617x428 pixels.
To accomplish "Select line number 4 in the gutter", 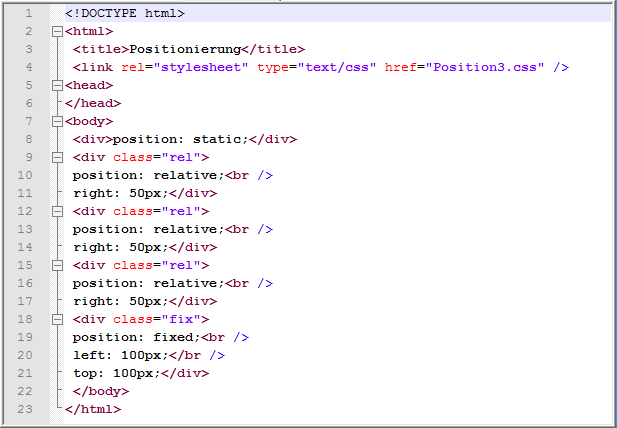I will 29,67.
